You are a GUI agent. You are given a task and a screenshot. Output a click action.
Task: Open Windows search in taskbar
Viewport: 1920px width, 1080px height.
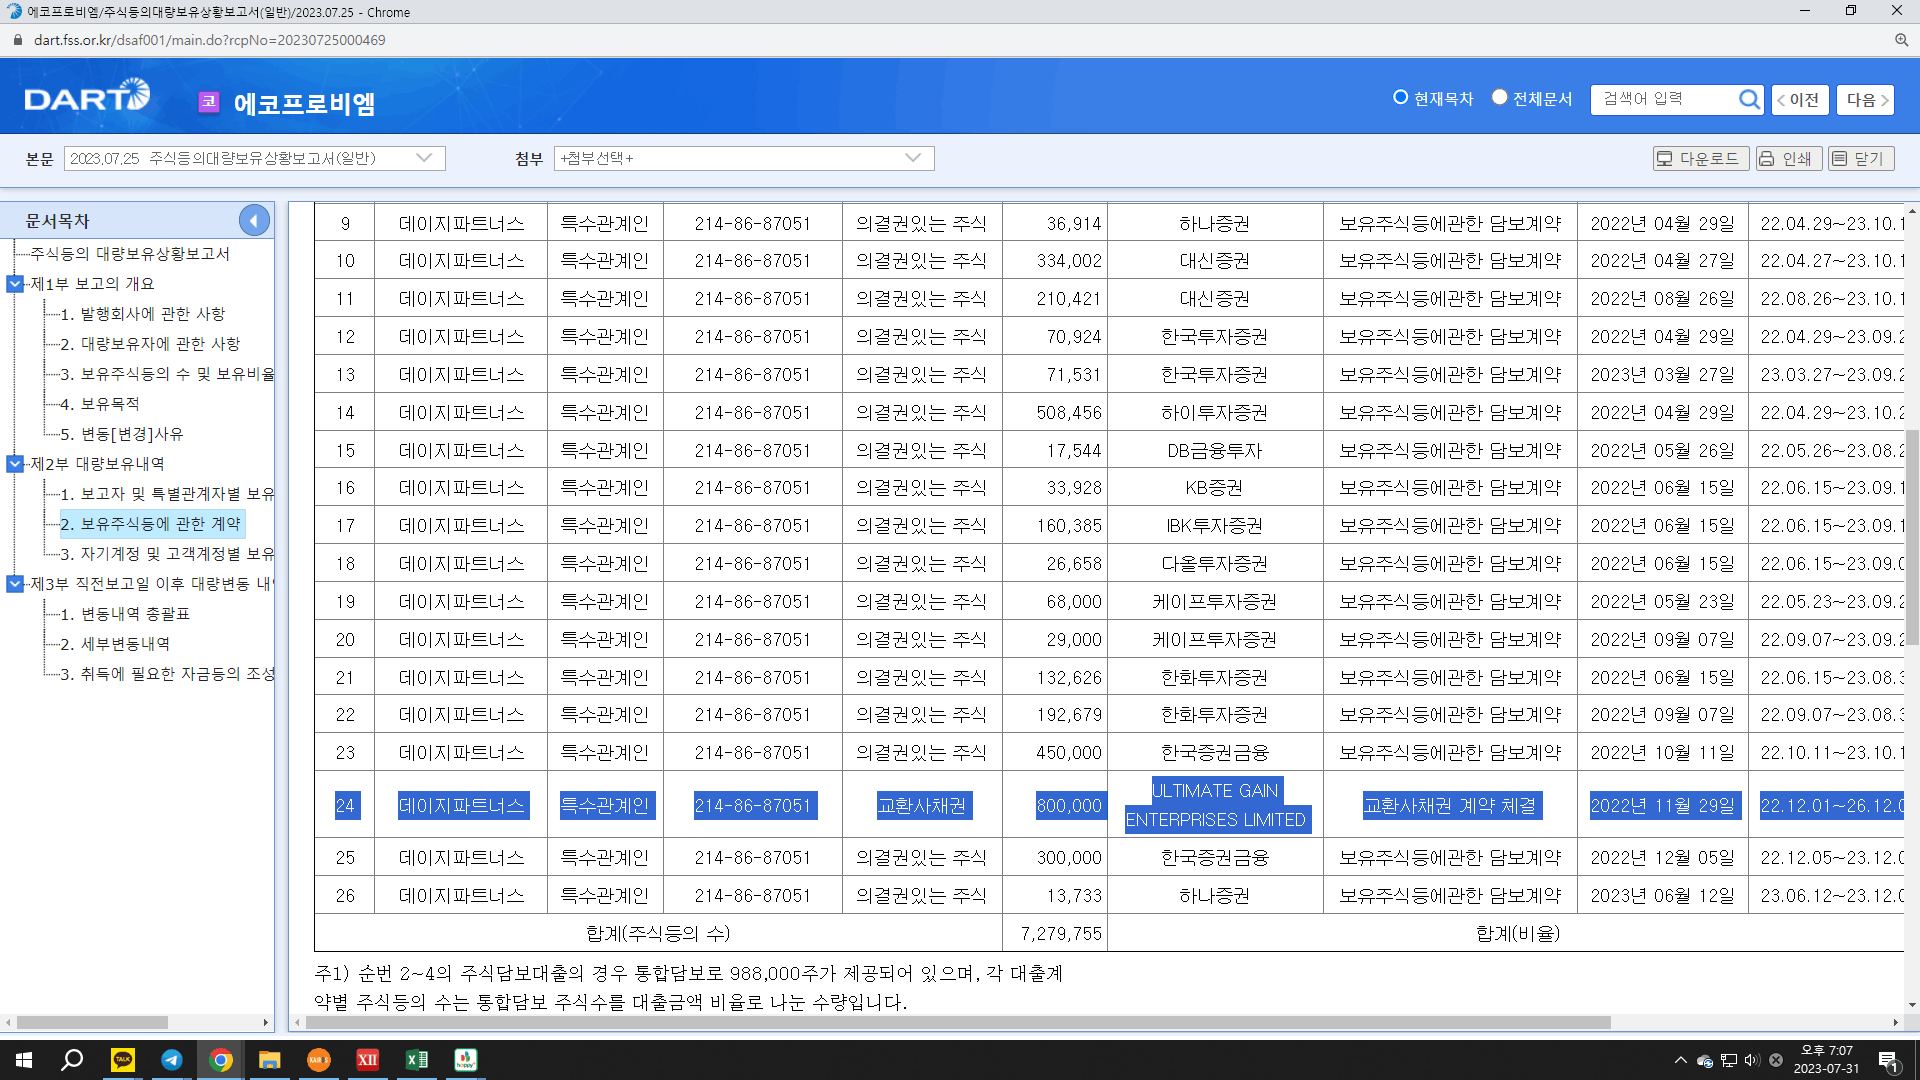(x=72, y=1060)
